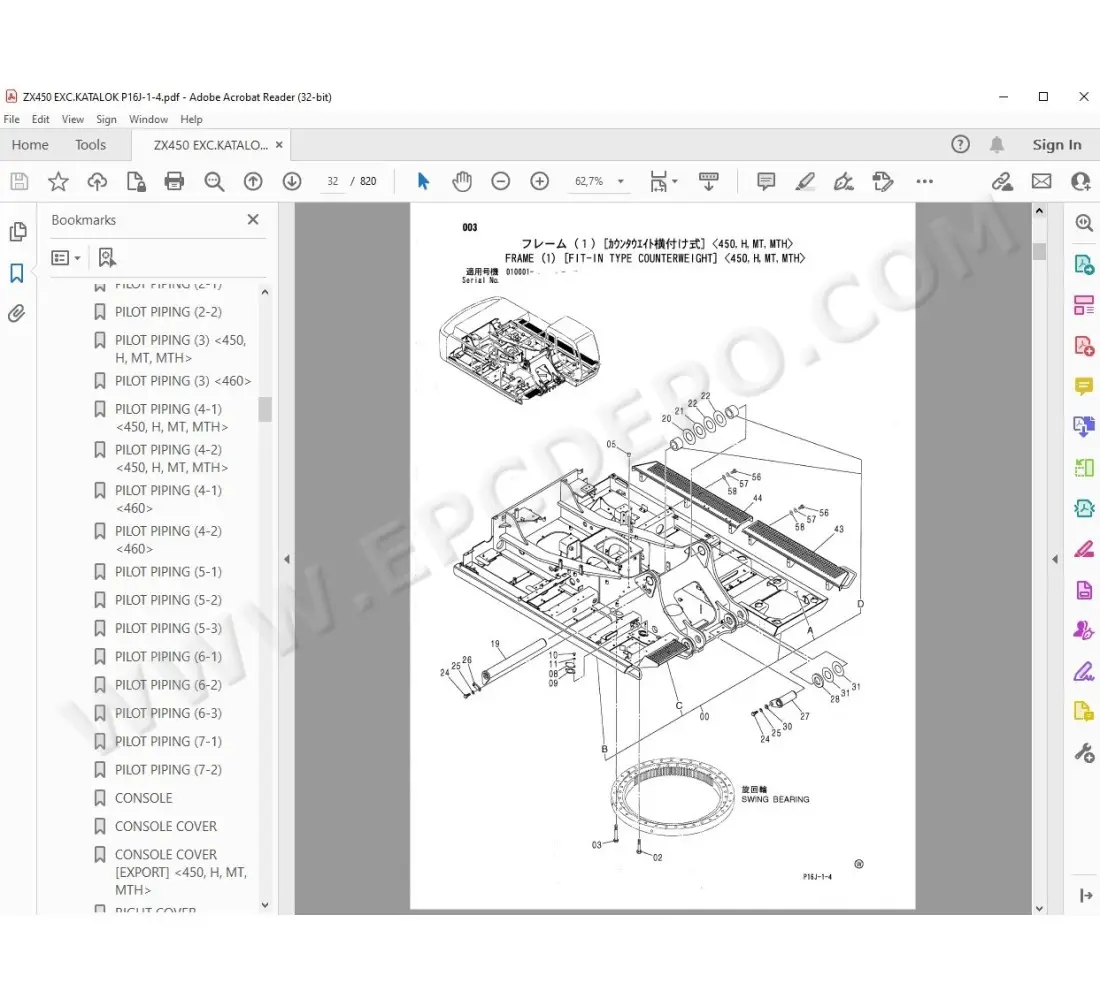Image resolution: width=1100 pixels, height=1000 pixels.
Task: Open the PILOT PIPING (3) <460> bookmark
Action: tap(182, 381)
